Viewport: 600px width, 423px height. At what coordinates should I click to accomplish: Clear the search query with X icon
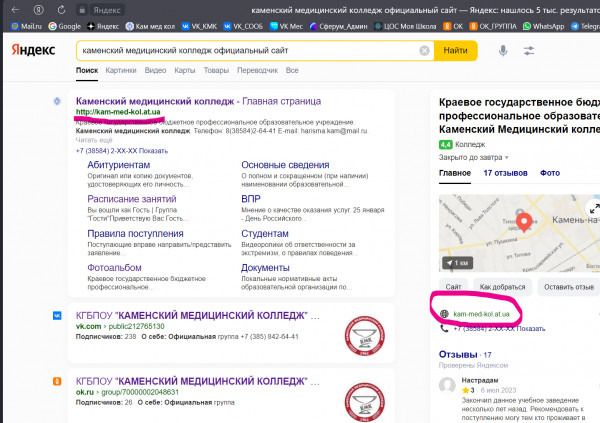tap(424, 51)
